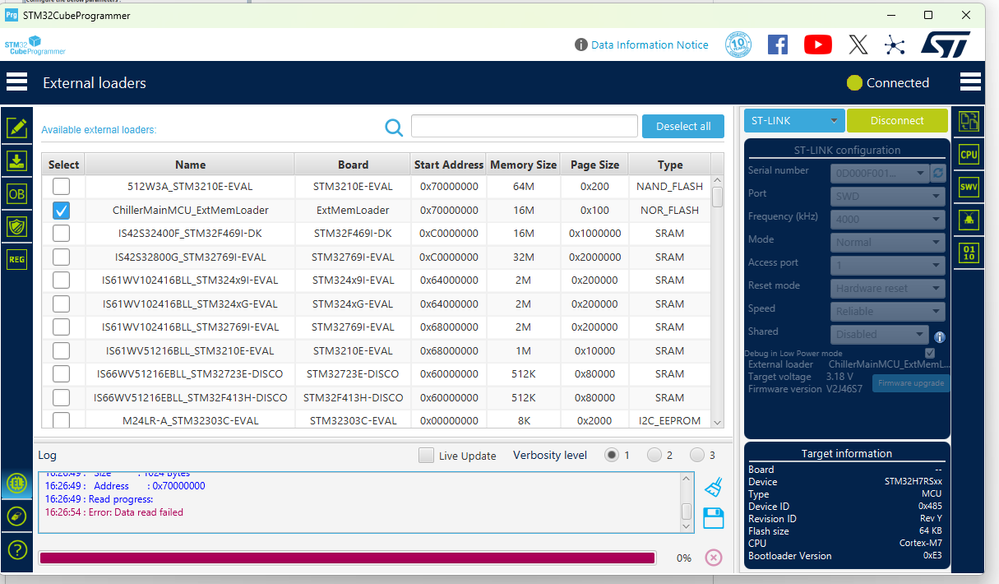Open Help question mark icon
999x584 pixels.
[17, 550]
